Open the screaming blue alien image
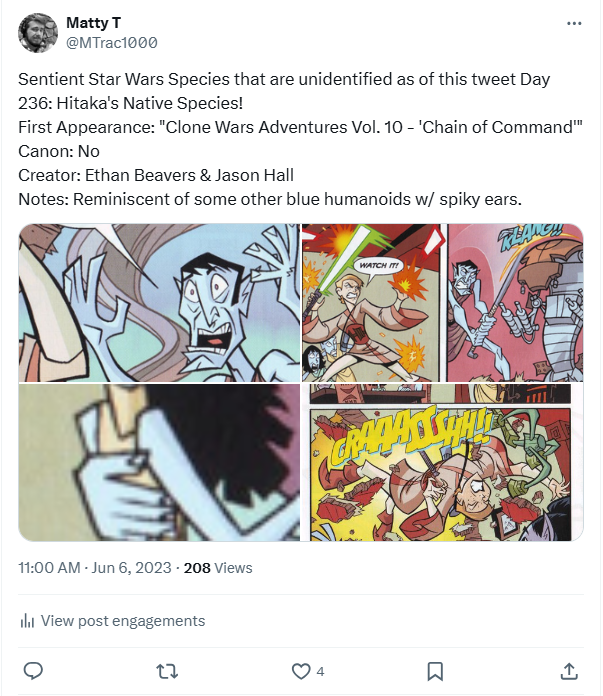603x696 pixels. (159, 303)
